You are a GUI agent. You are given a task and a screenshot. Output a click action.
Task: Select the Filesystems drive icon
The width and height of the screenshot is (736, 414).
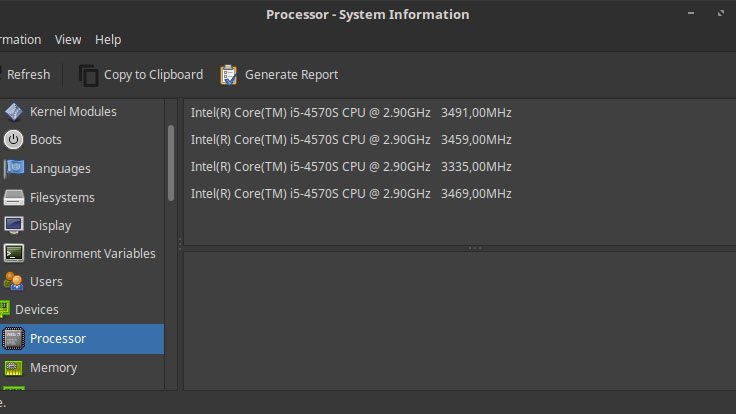click(x=14, y=198)
